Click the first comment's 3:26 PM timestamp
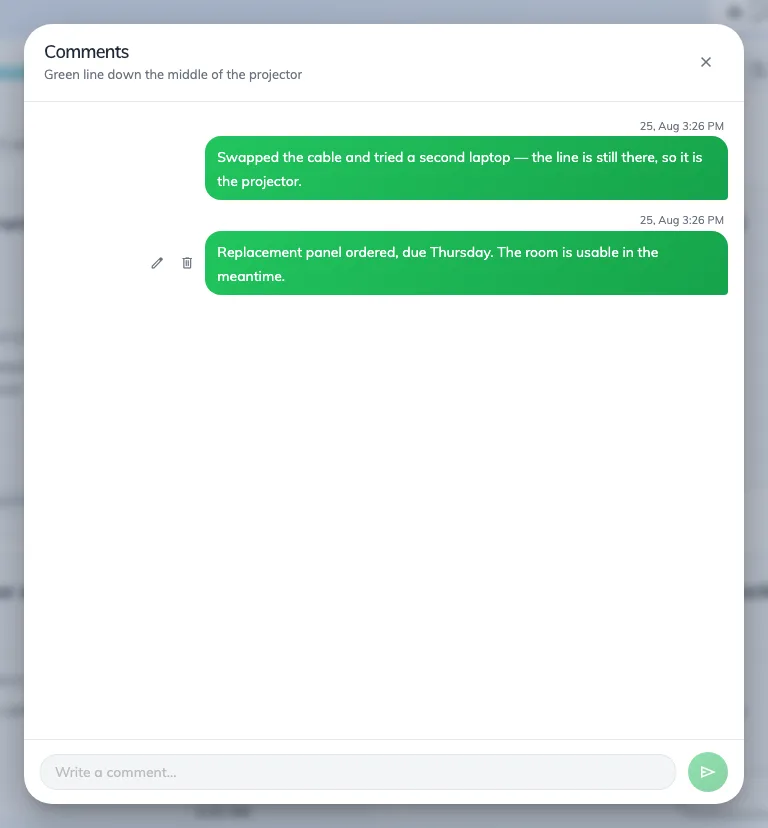This screenshot has width=768, height=828. pyautogui.click(x=681, y=126)
